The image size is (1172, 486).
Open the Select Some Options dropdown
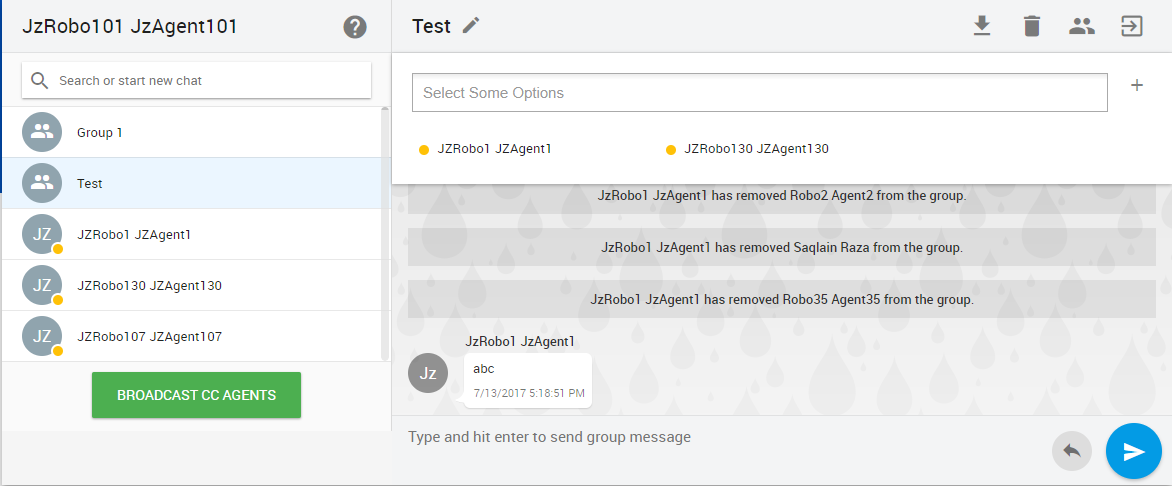point(759,93)
